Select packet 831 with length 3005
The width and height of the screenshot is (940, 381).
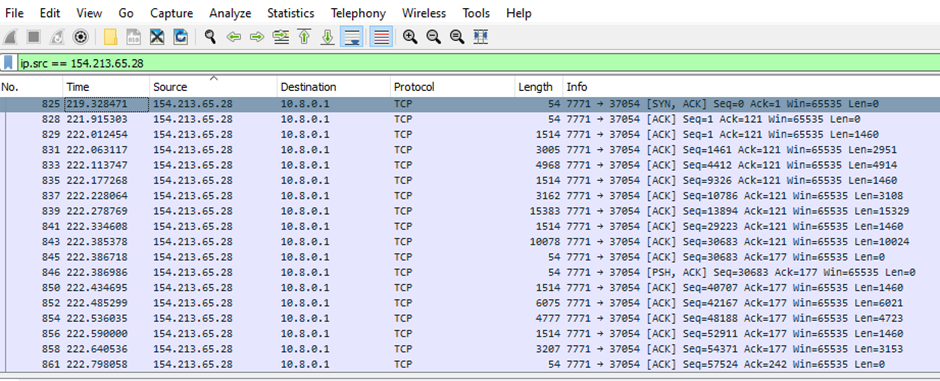tap(470, 150)
